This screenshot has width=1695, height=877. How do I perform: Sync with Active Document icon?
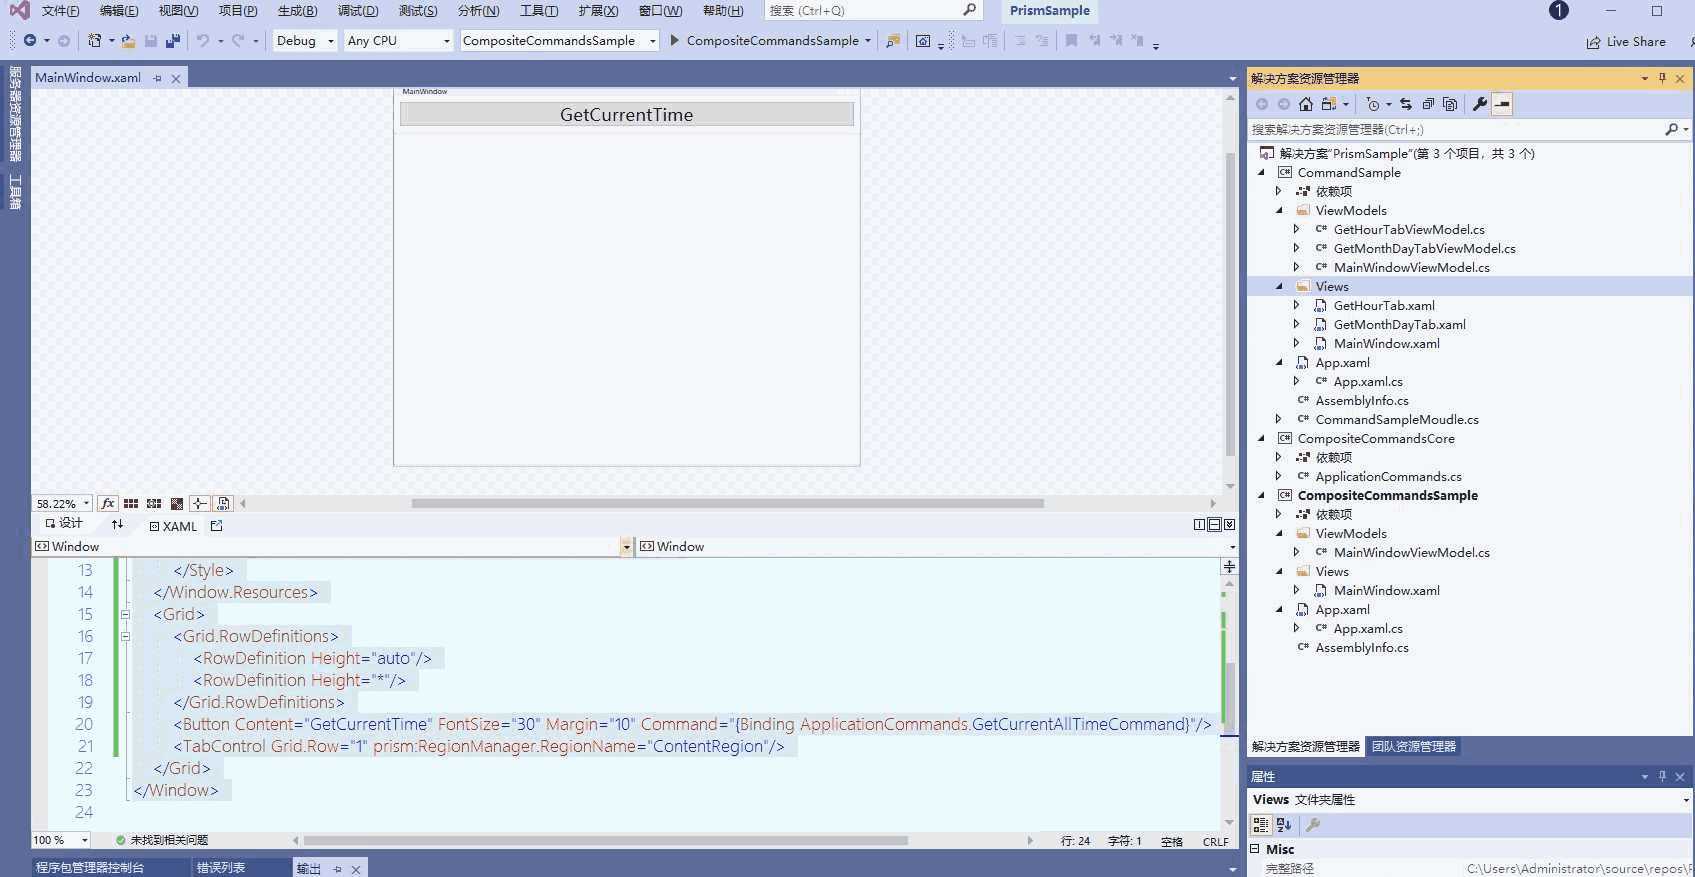(1406, 104)
